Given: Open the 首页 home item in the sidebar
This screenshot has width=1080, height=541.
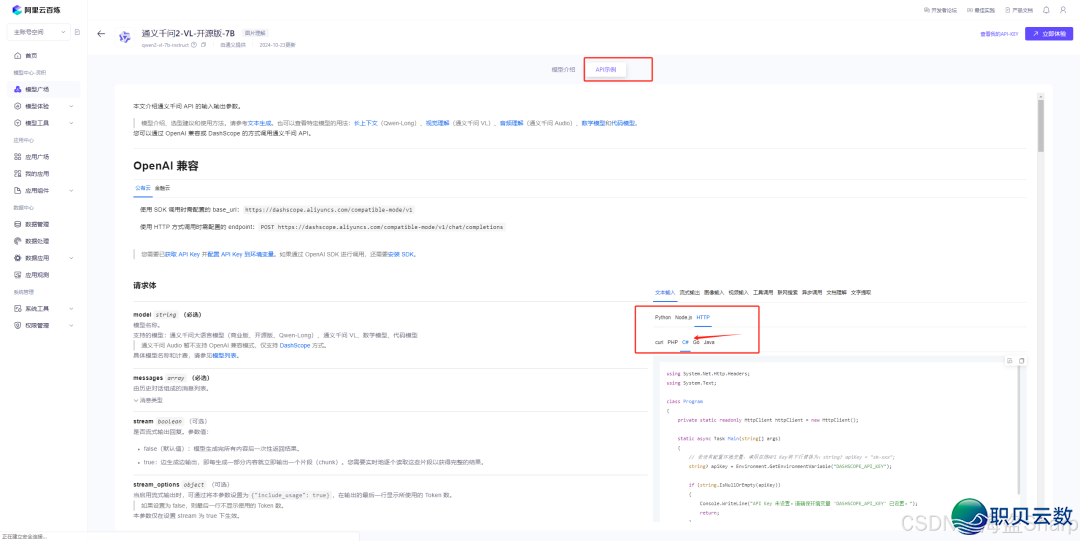Looking at the screenshot, I should (x=31, y=56).
